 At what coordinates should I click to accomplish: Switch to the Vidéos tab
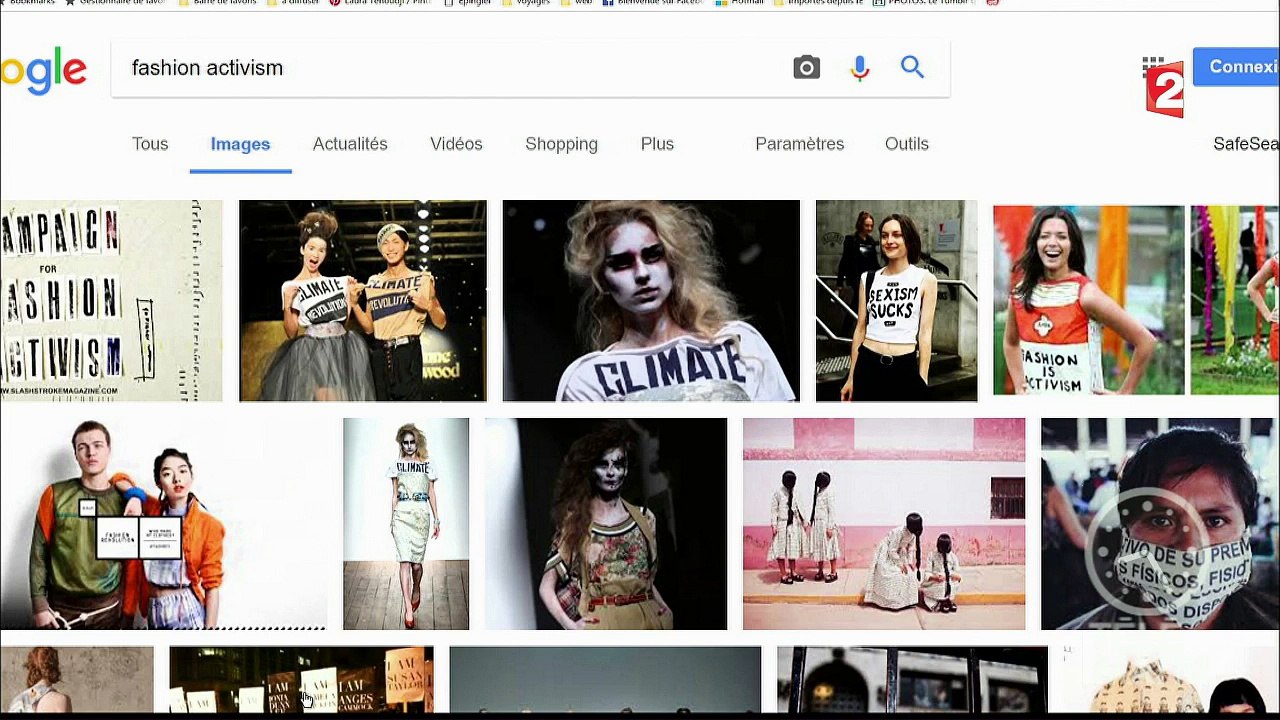456,144
